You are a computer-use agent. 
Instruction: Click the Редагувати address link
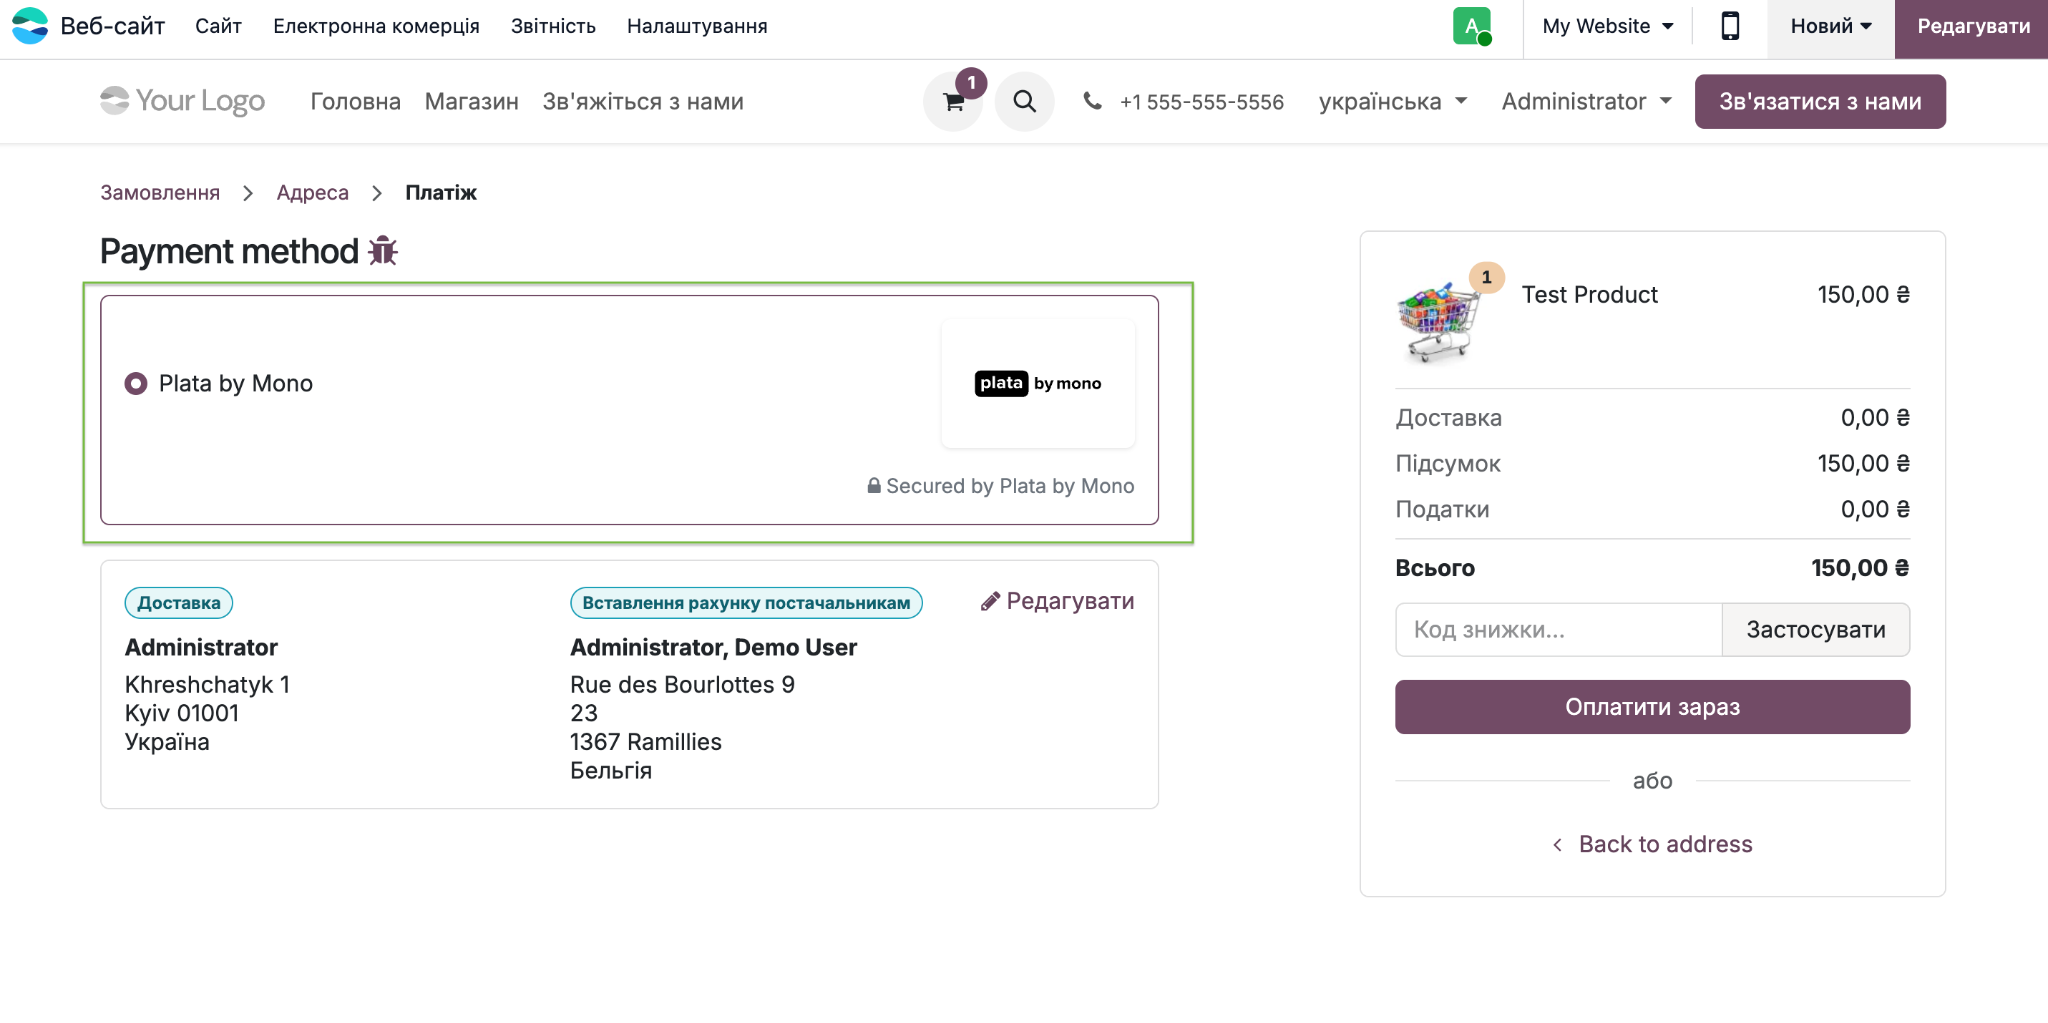pos(1058,601)
